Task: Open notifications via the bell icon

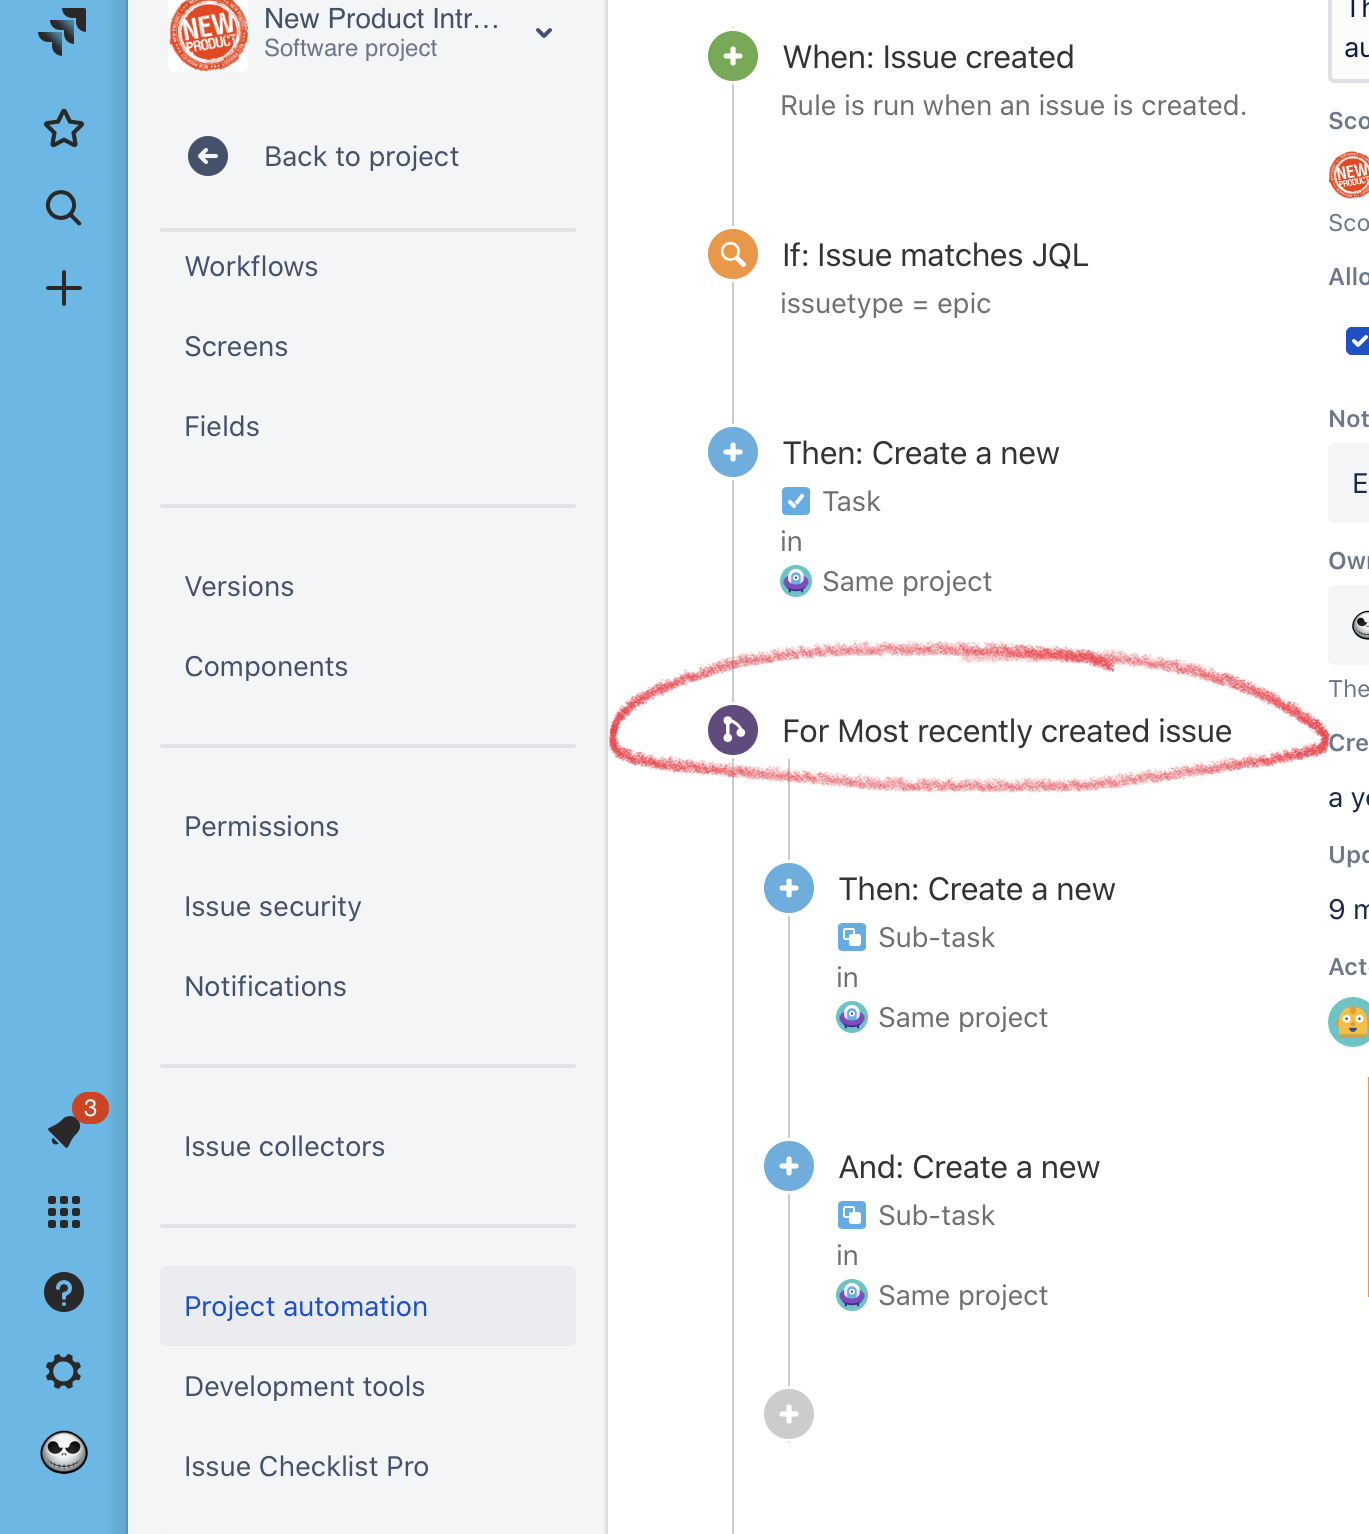Action: click(63, 1133)
